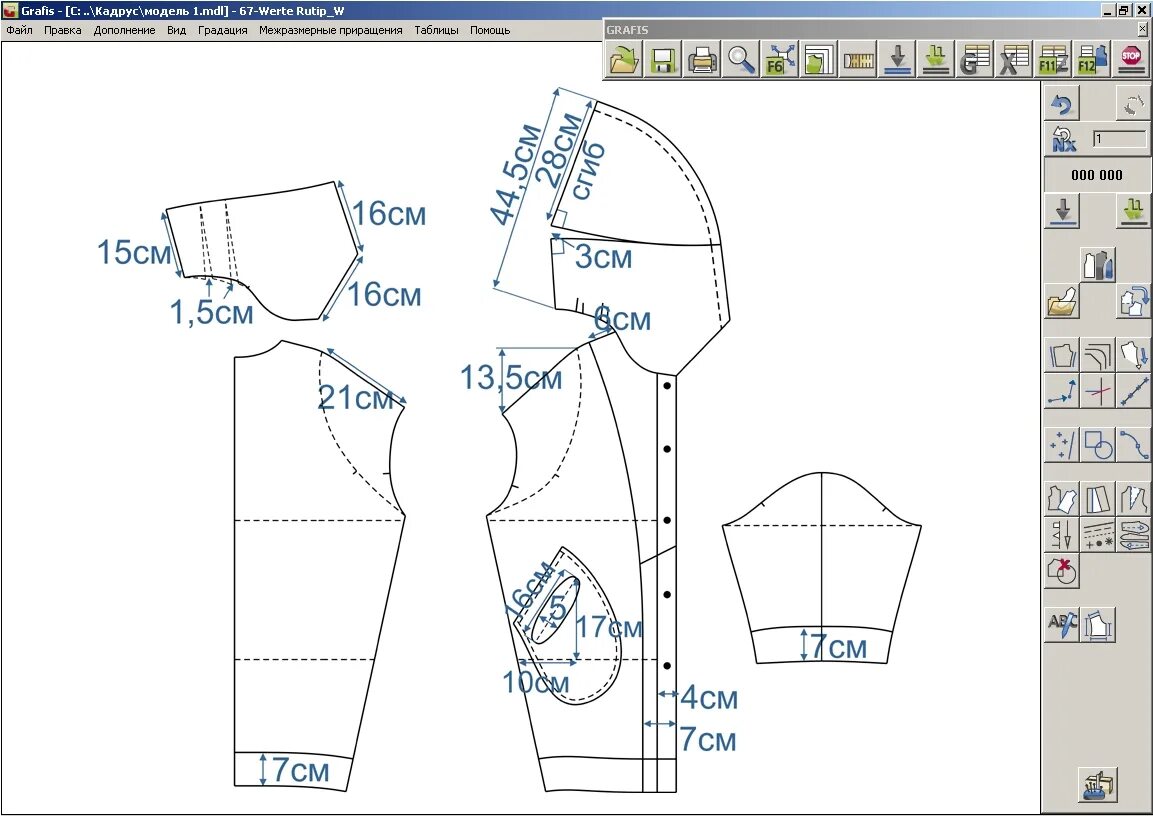Open the Дополнение menu
Image resolution: width=1153 pixels, height=816 pixels.
124,30
